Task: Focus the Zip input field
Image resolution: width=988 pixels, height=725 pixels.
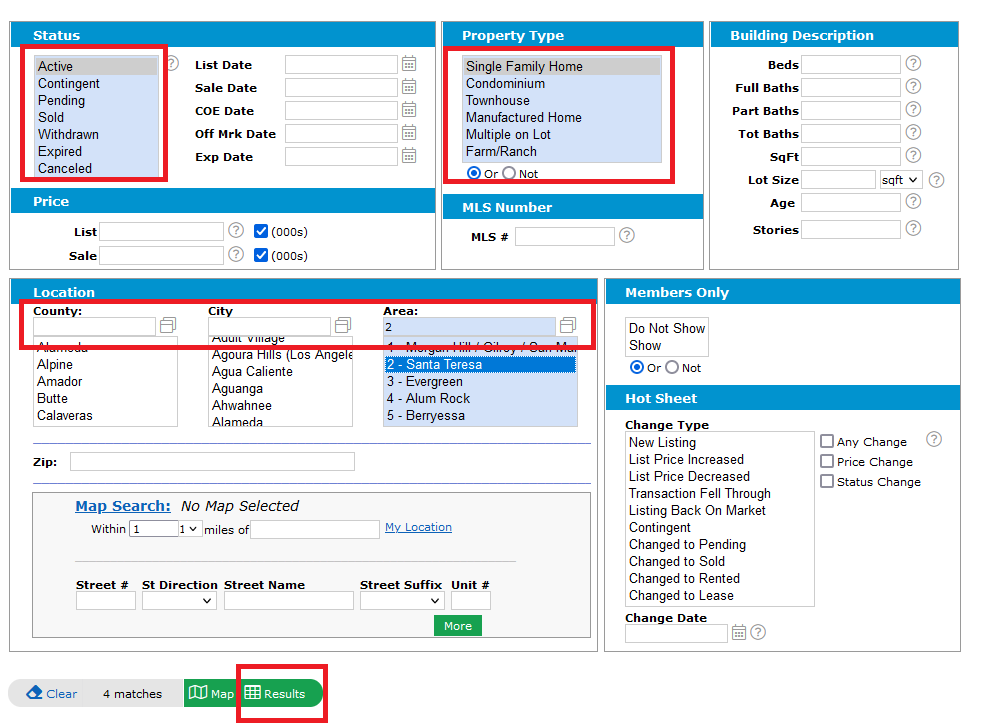Action: [x=212, y=462]
